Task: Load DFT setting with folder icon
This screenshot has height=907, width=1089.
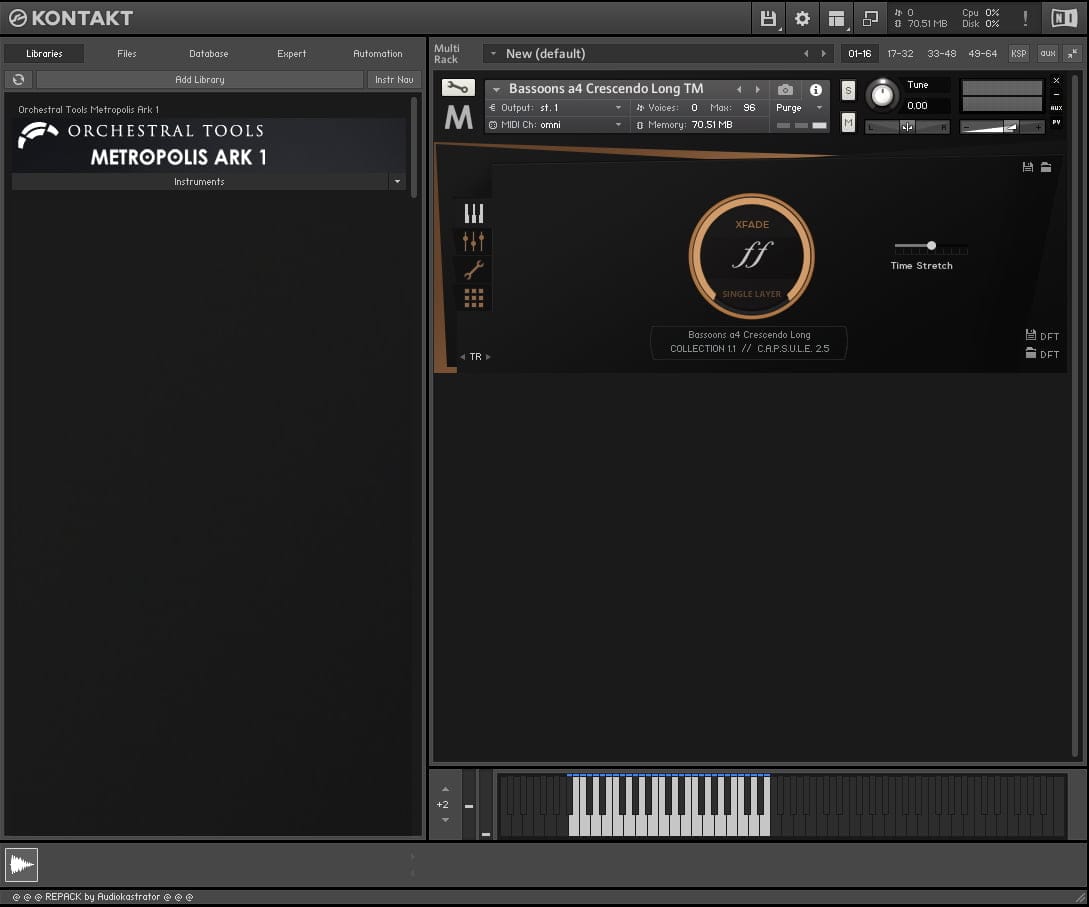Action: (x=1031, y=353)
